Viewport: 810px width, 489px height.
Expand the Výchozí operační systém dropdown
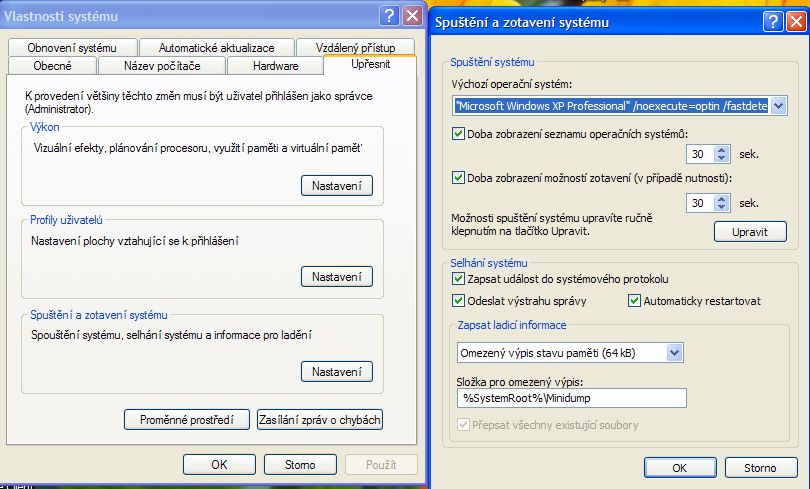coord(778,105)
